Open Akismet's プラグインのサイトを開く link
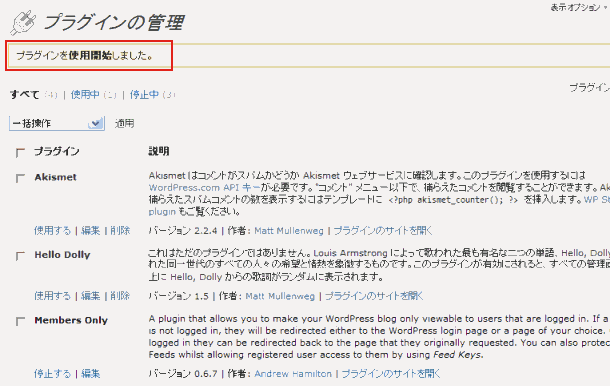The image size is (610, 386). 383,231
